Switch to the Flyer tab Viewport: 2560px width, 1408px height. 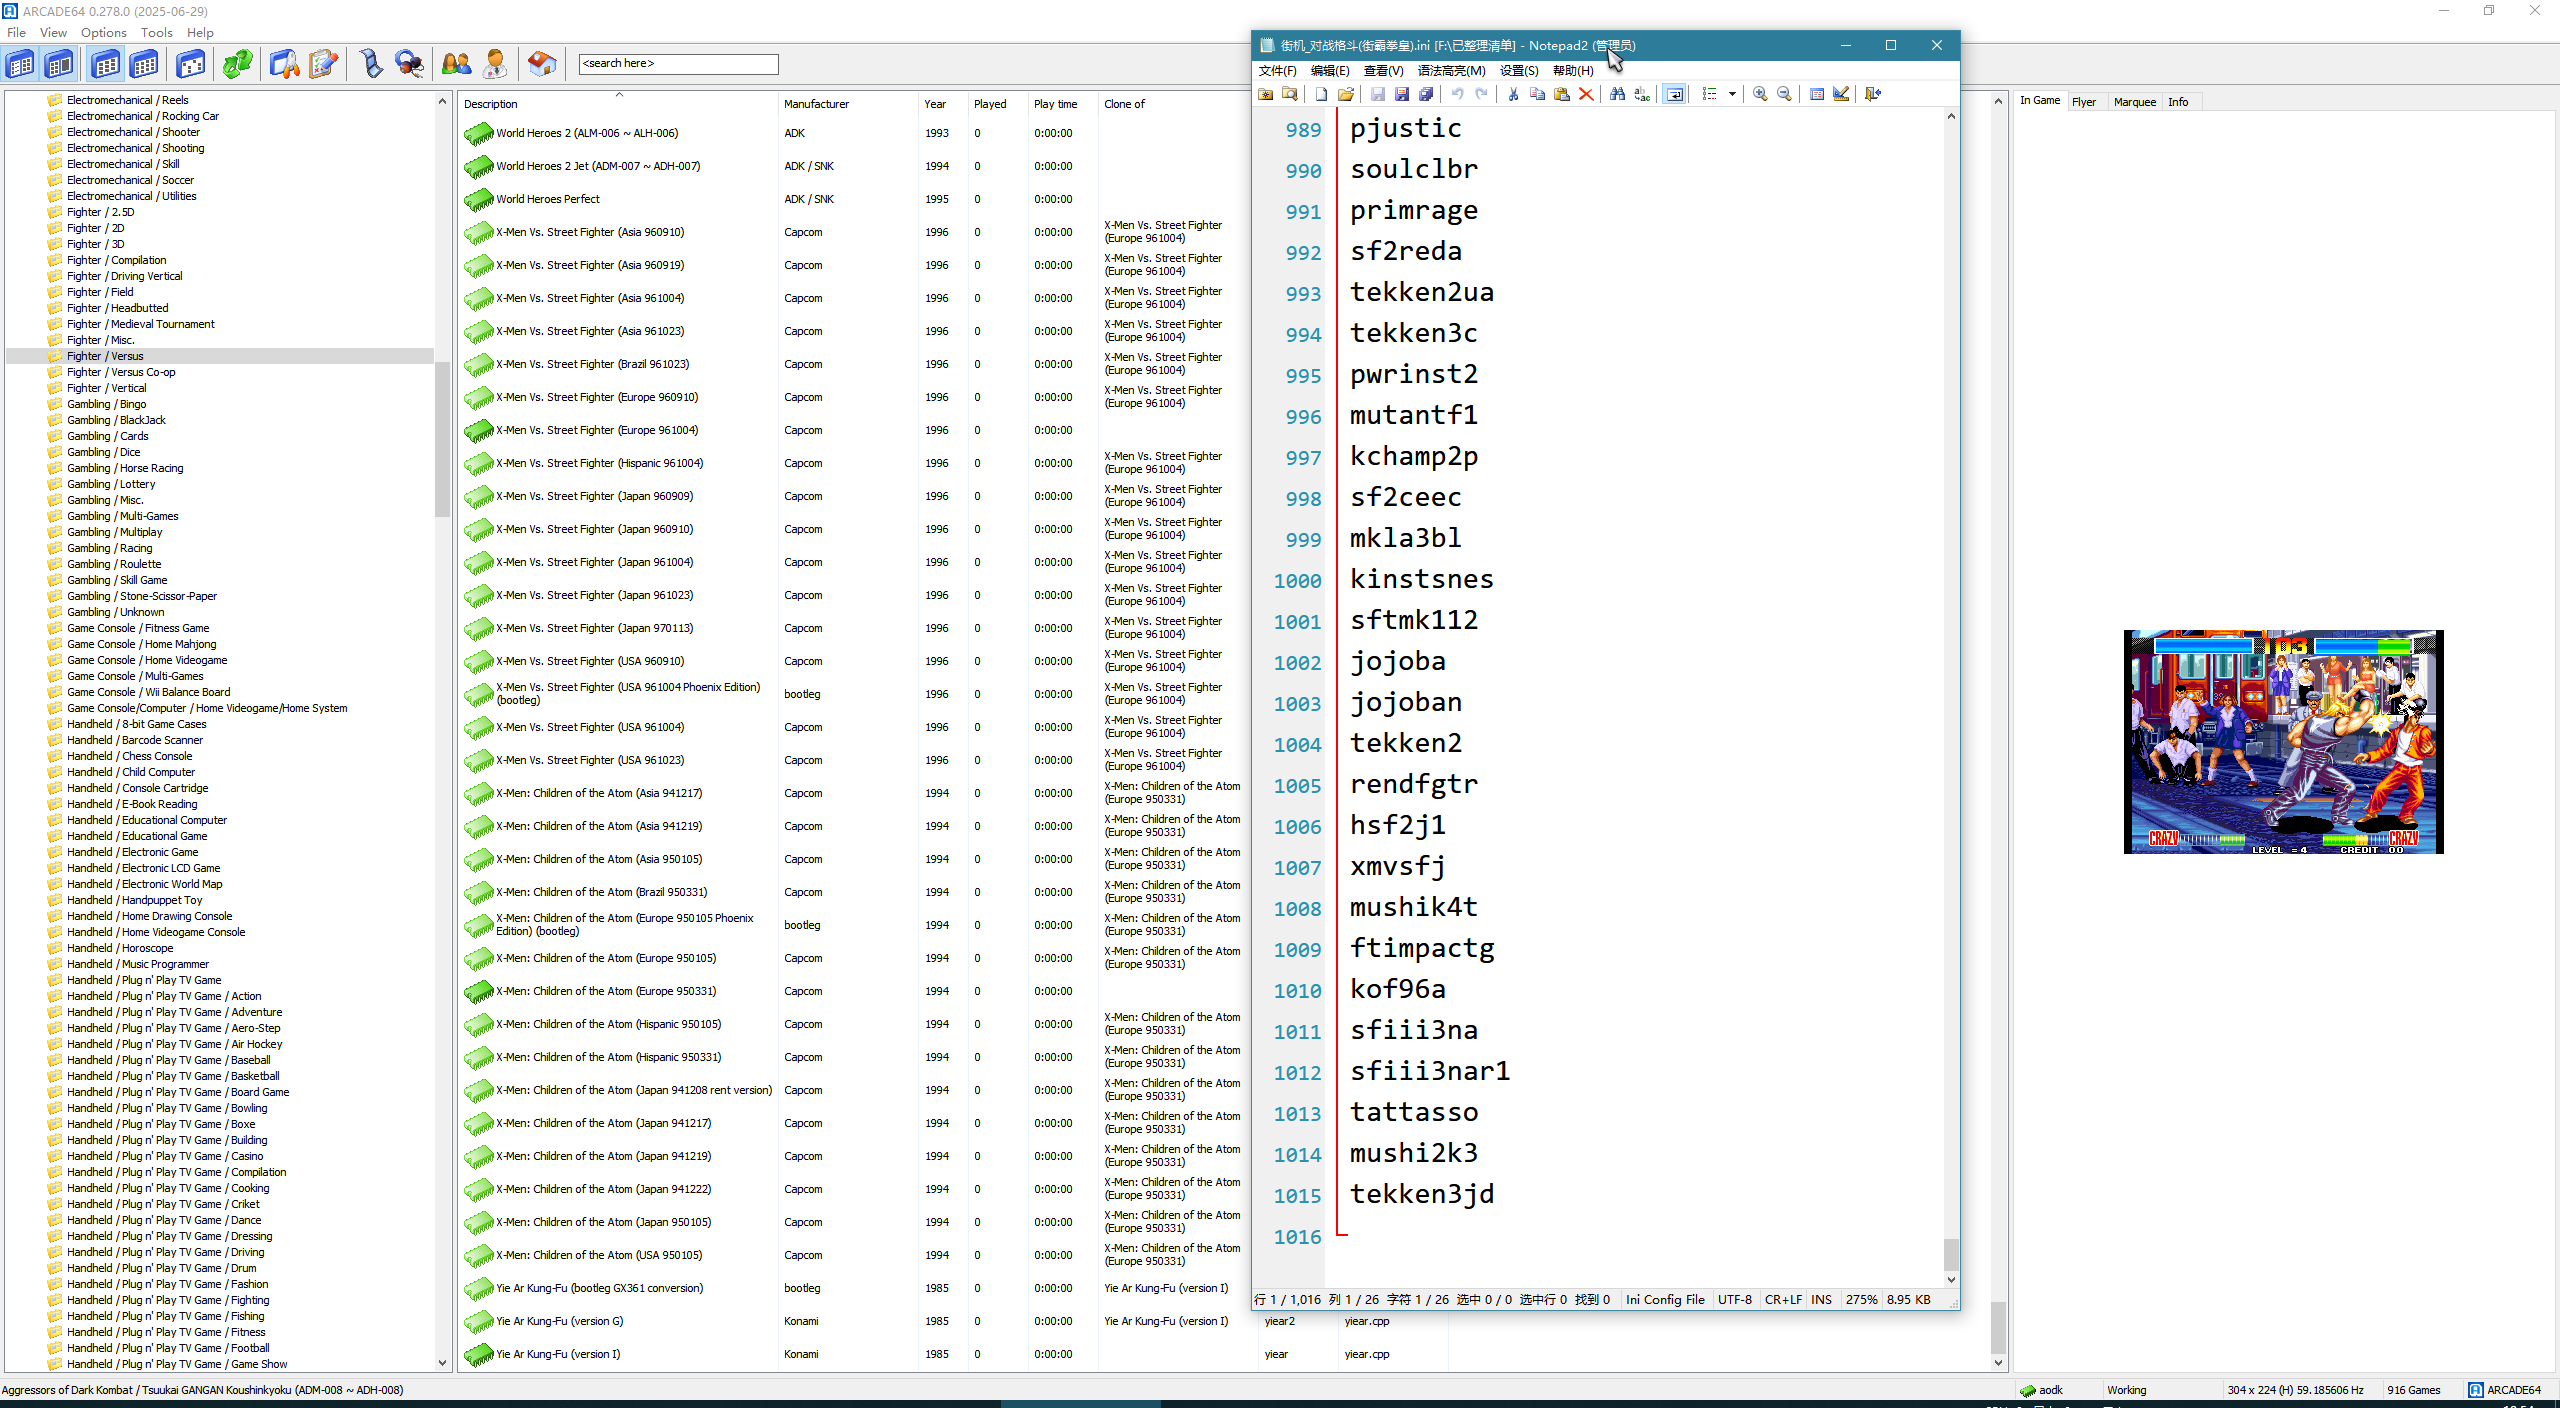pyautogui.click(x=2084, y=102)
